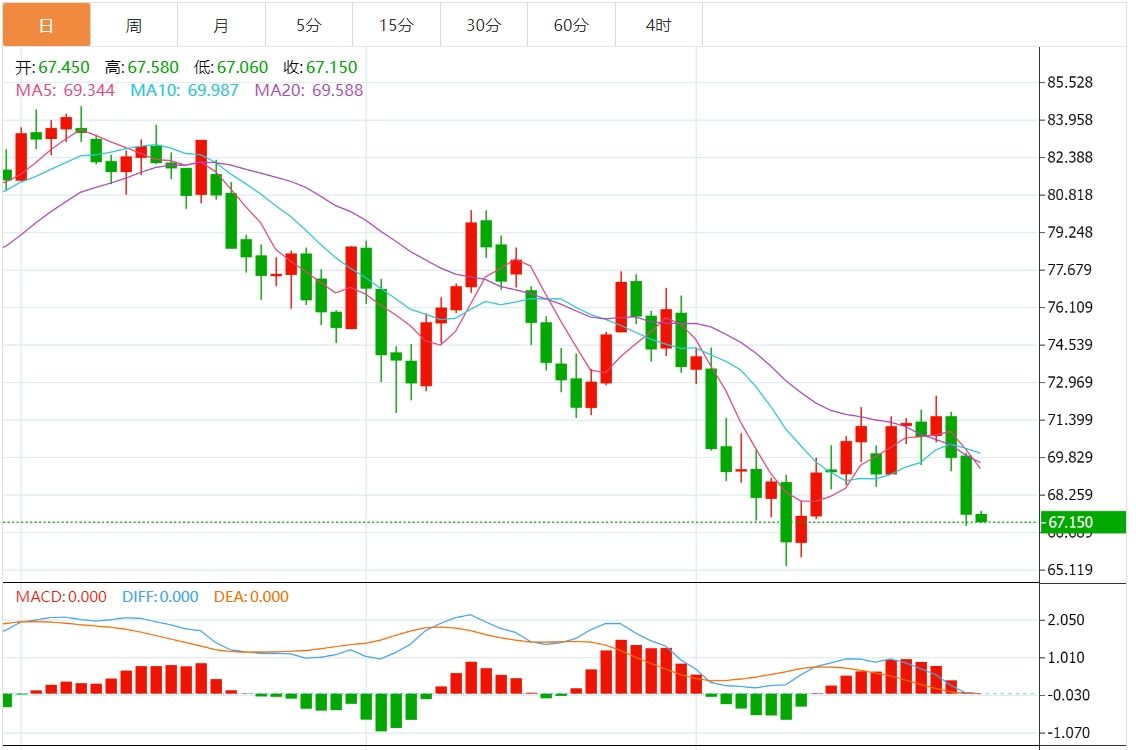The image size is (1136, 750).
Task: Click the 高:67.580 high price value
Action: (x=142, y=67)
